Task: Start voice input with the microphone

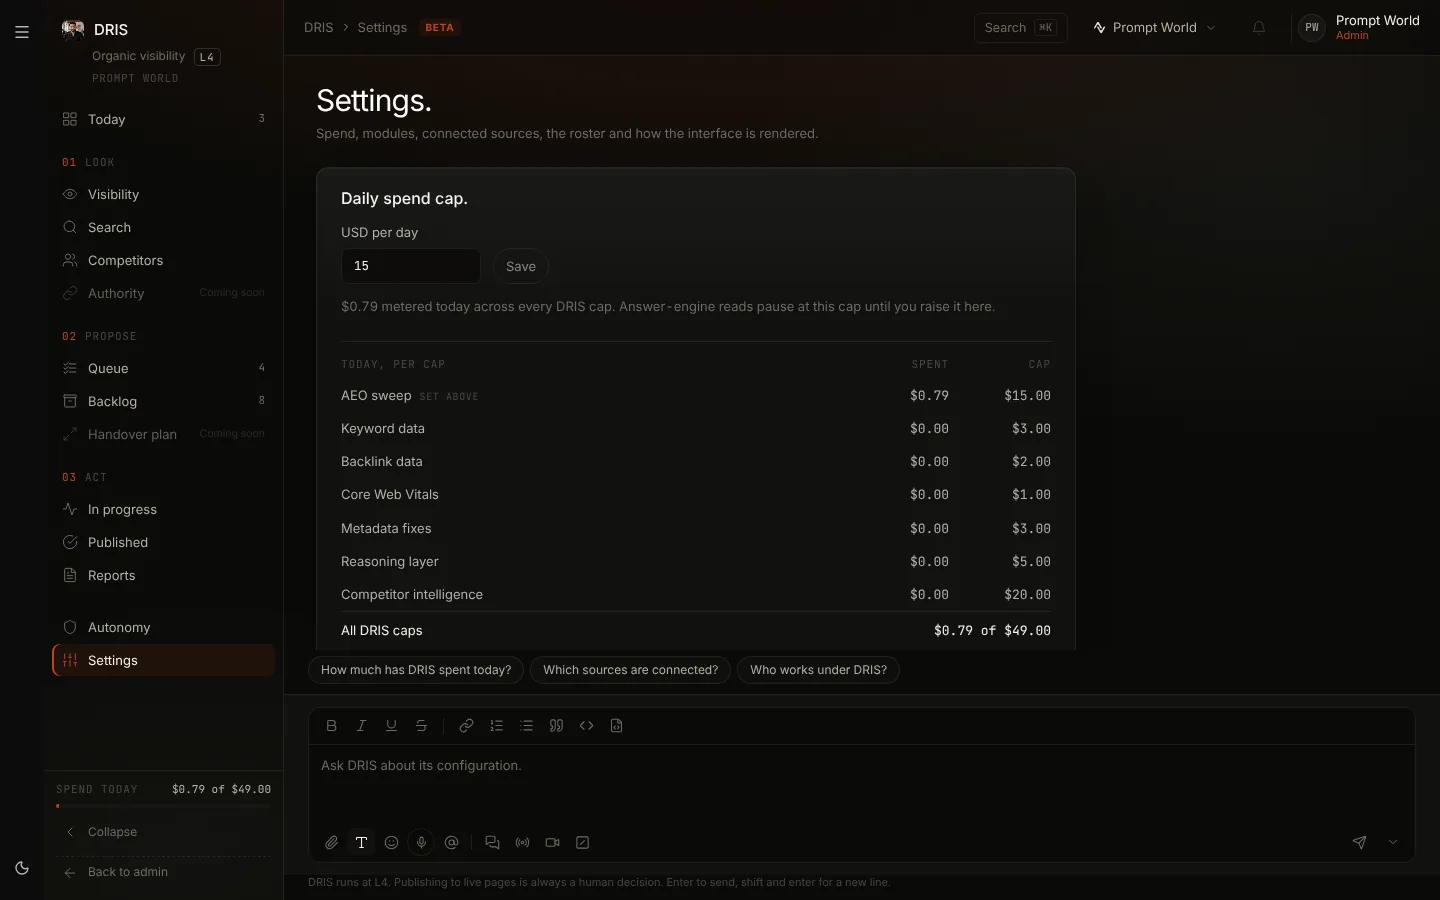Action: coord(422,843)
